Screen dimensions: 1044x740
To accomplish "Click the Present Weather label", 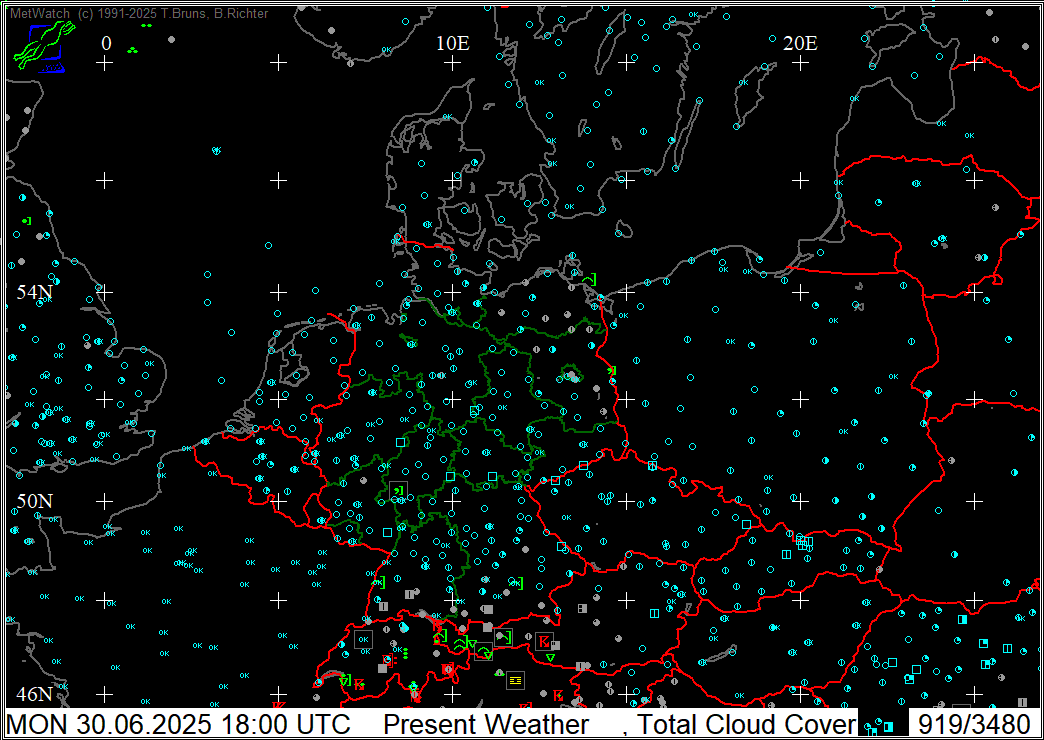I will (x=486, y=723).
